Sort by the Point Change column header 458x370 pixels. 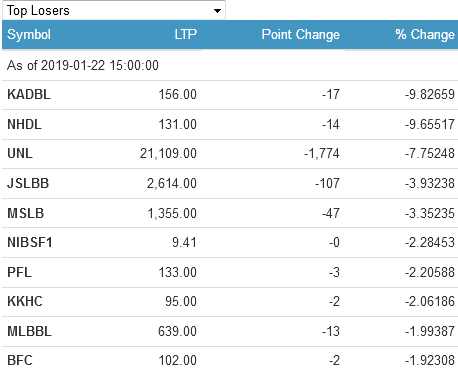(300, 35)
